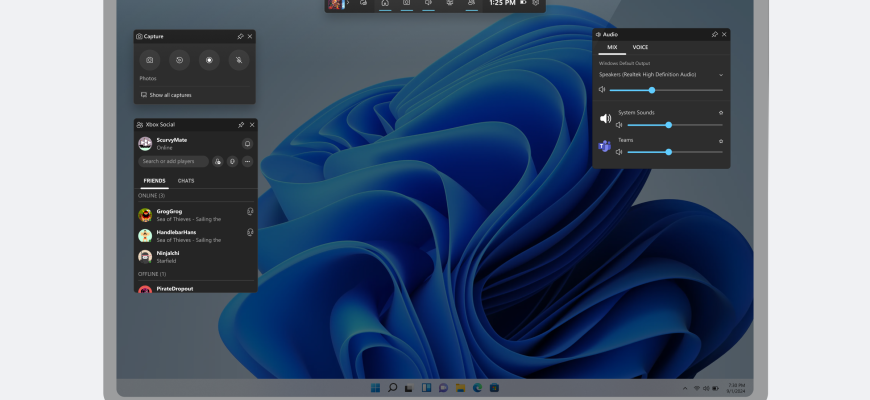Screen dimensions: 870x400
Task: Close the Capture widget
Action: pos(250,37)
